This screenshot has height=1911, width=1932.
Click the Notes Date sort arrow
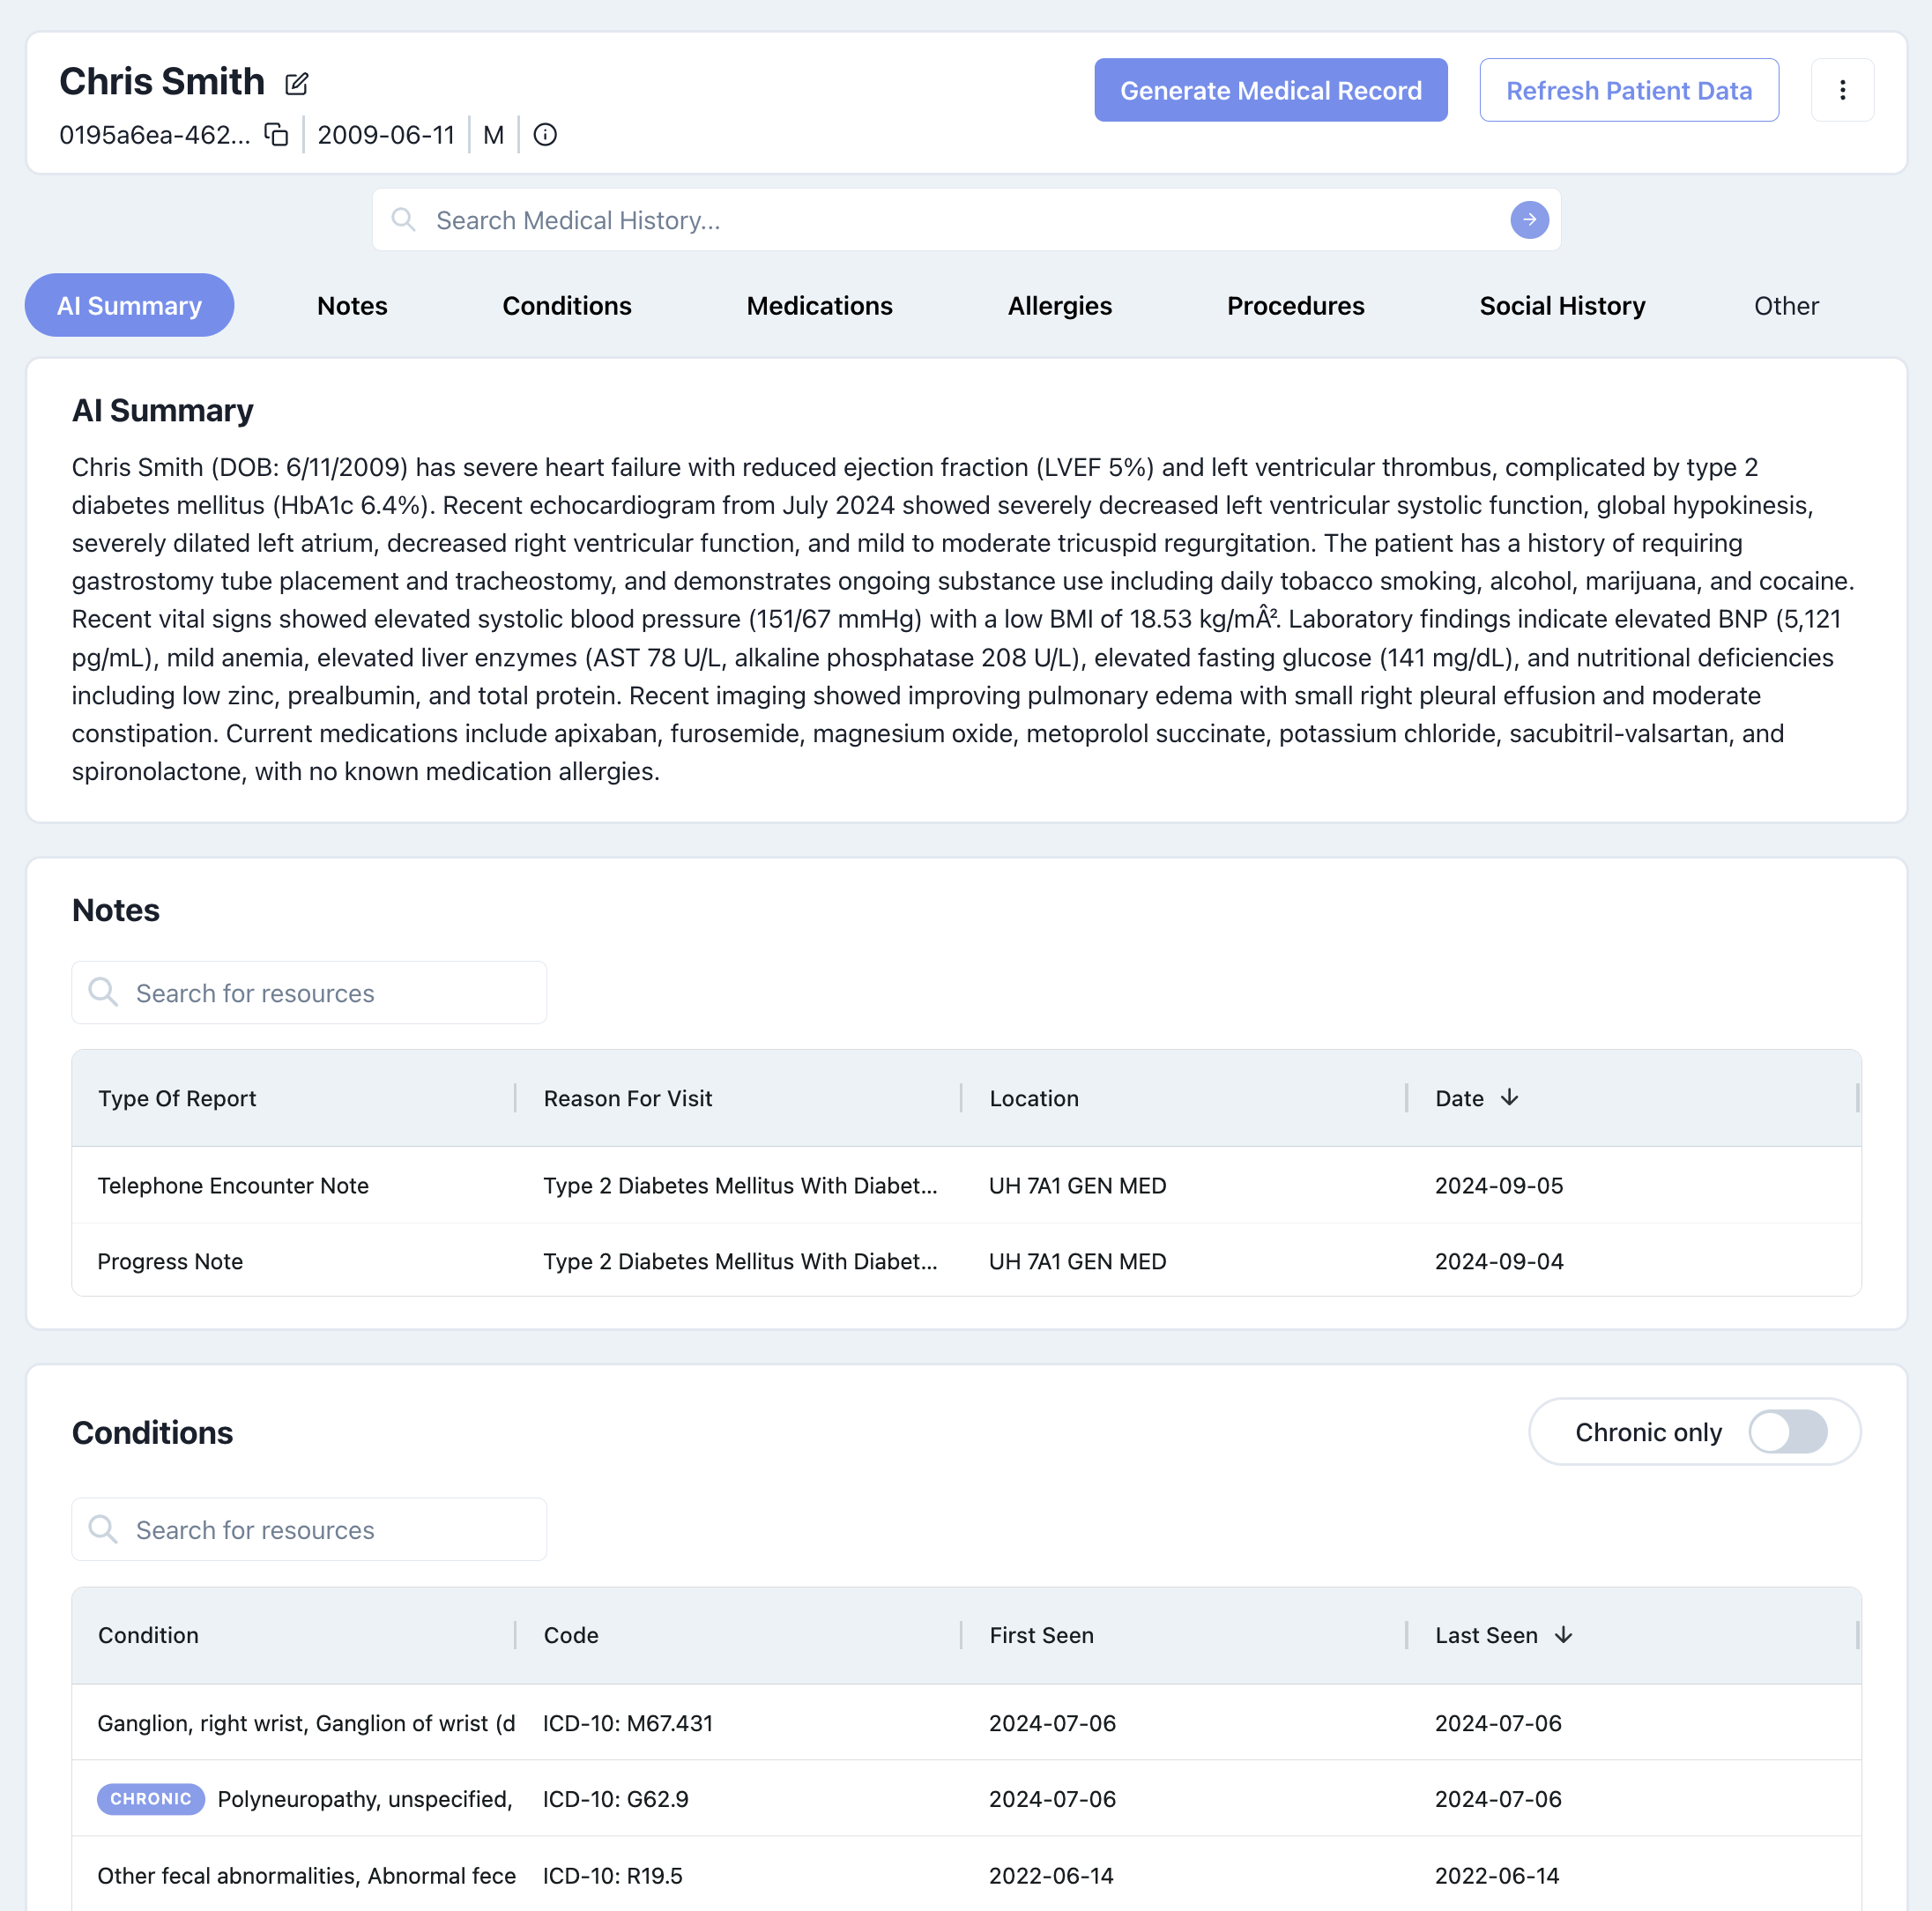(1509, 1097)
